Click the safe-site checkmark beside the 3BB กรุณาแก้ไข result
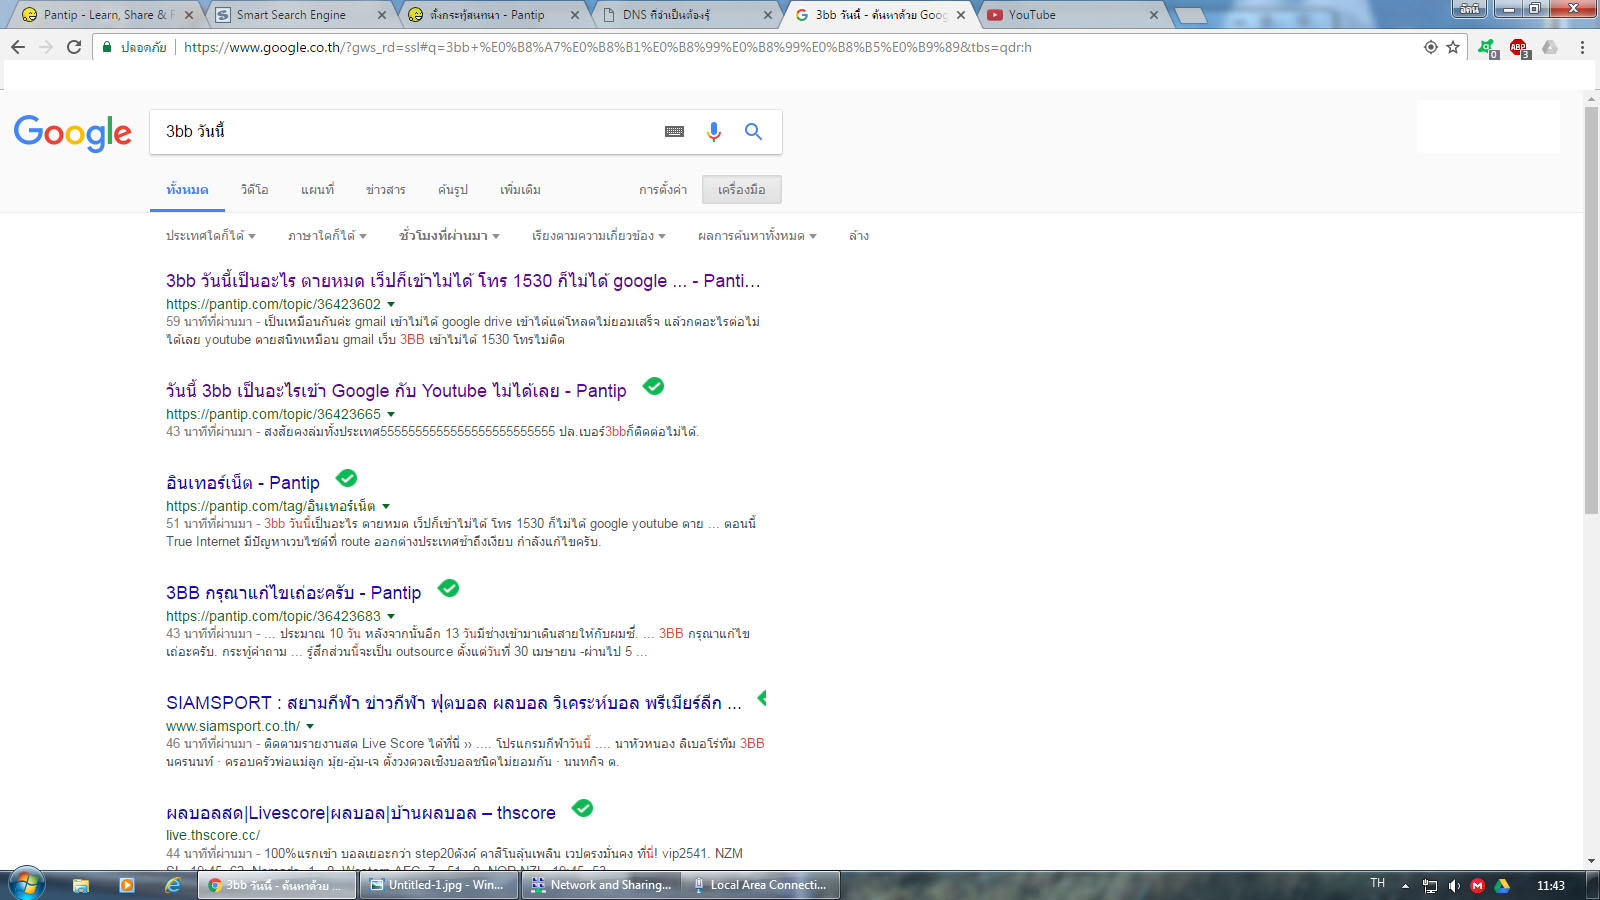Screen dimensions: 1600x900 tap(448, 588)
